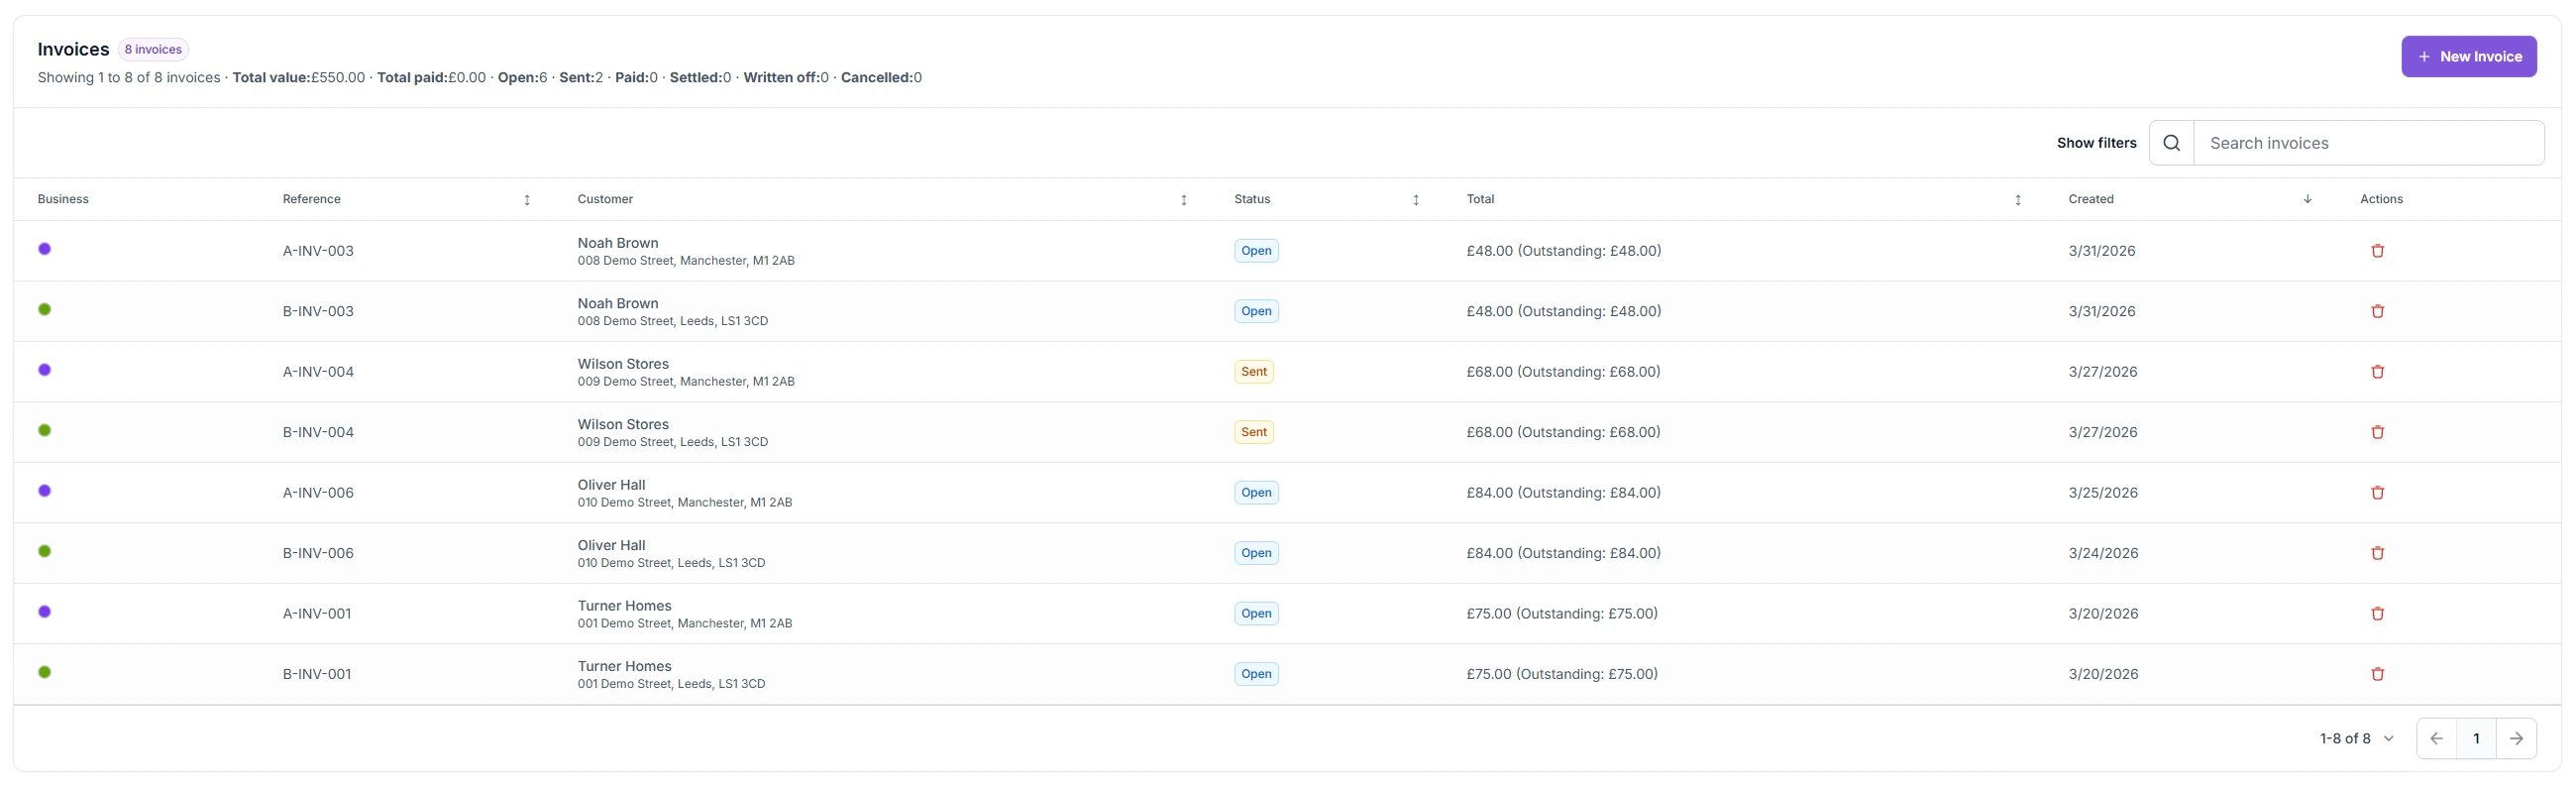The height and width of the screenshot is (787, 2576).
Task: Click created date 3/25/2026
Action: pyautogui.click(x=2103, y=493)
